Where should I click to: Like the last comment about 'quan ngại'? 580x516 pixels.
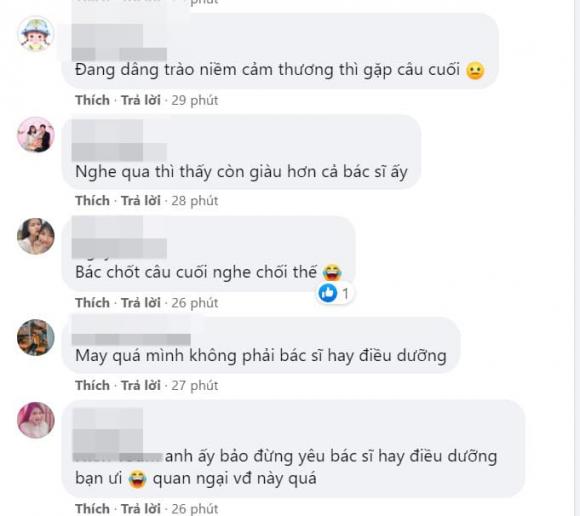point(92,509)
